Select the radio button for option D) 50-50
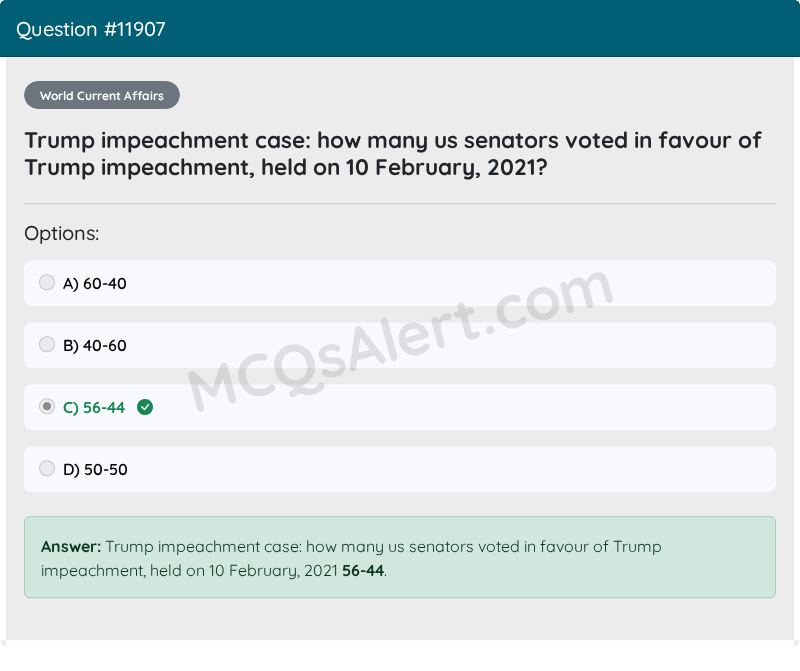This screenshot has height=671, width=800. coord(47,468)
